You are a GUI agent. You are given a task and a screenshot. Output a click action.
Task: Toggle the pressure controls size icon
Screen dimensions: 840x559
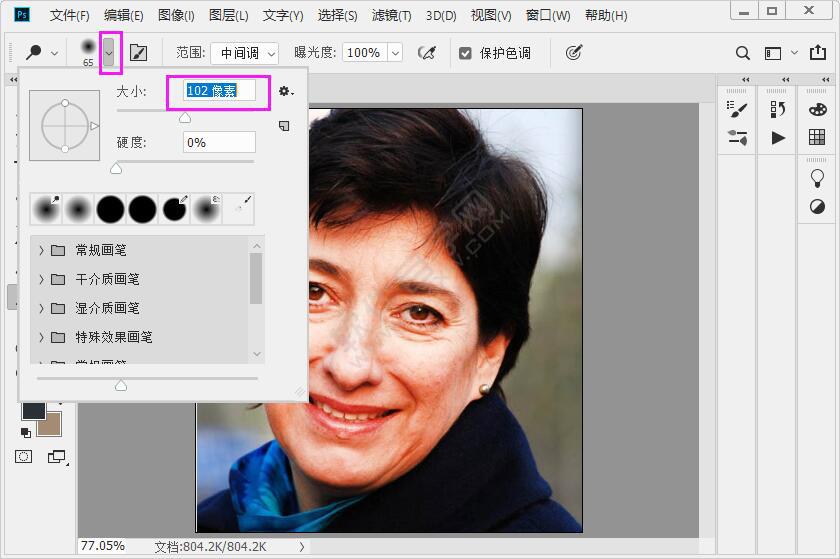[573, 52]
